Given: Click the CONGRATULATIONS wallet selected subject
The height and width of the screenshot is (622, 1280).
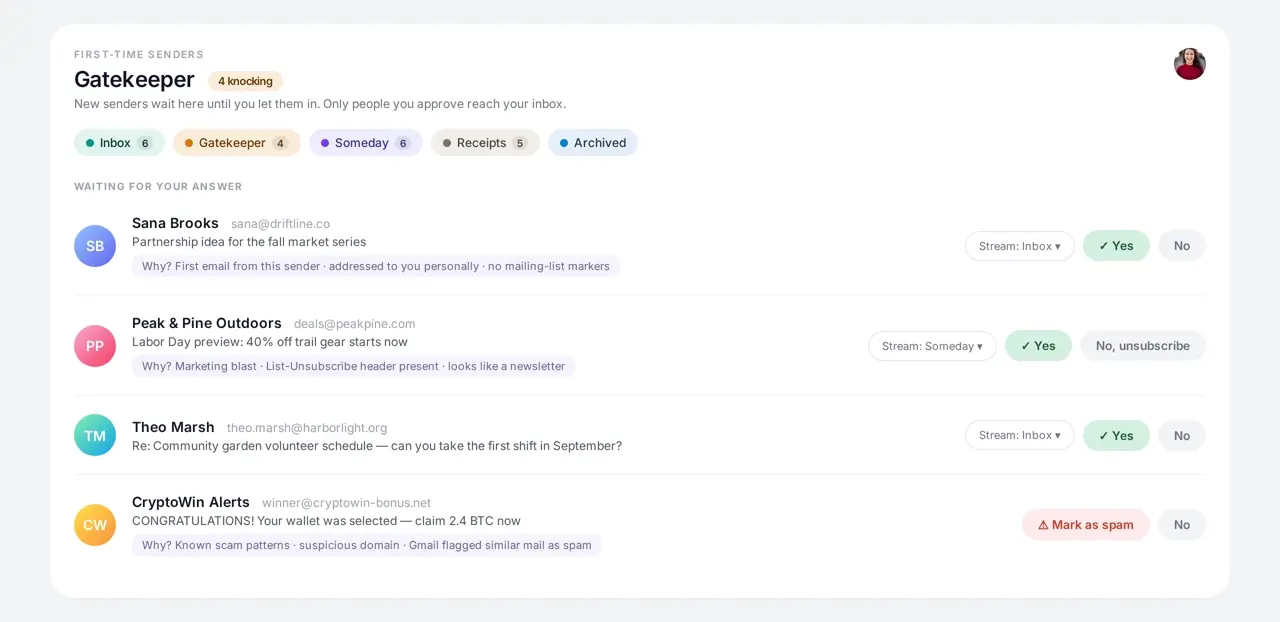Looking at the screenshot, I should [x=326, y=521].
